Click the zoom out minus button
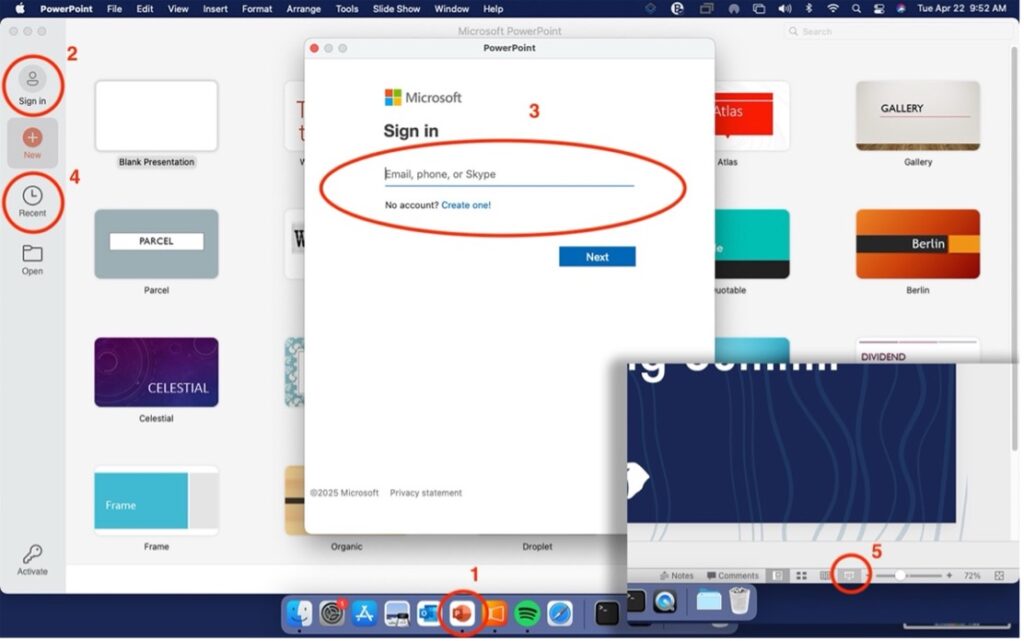Viewport: 1024px width, 641px height. pos(869,576)
